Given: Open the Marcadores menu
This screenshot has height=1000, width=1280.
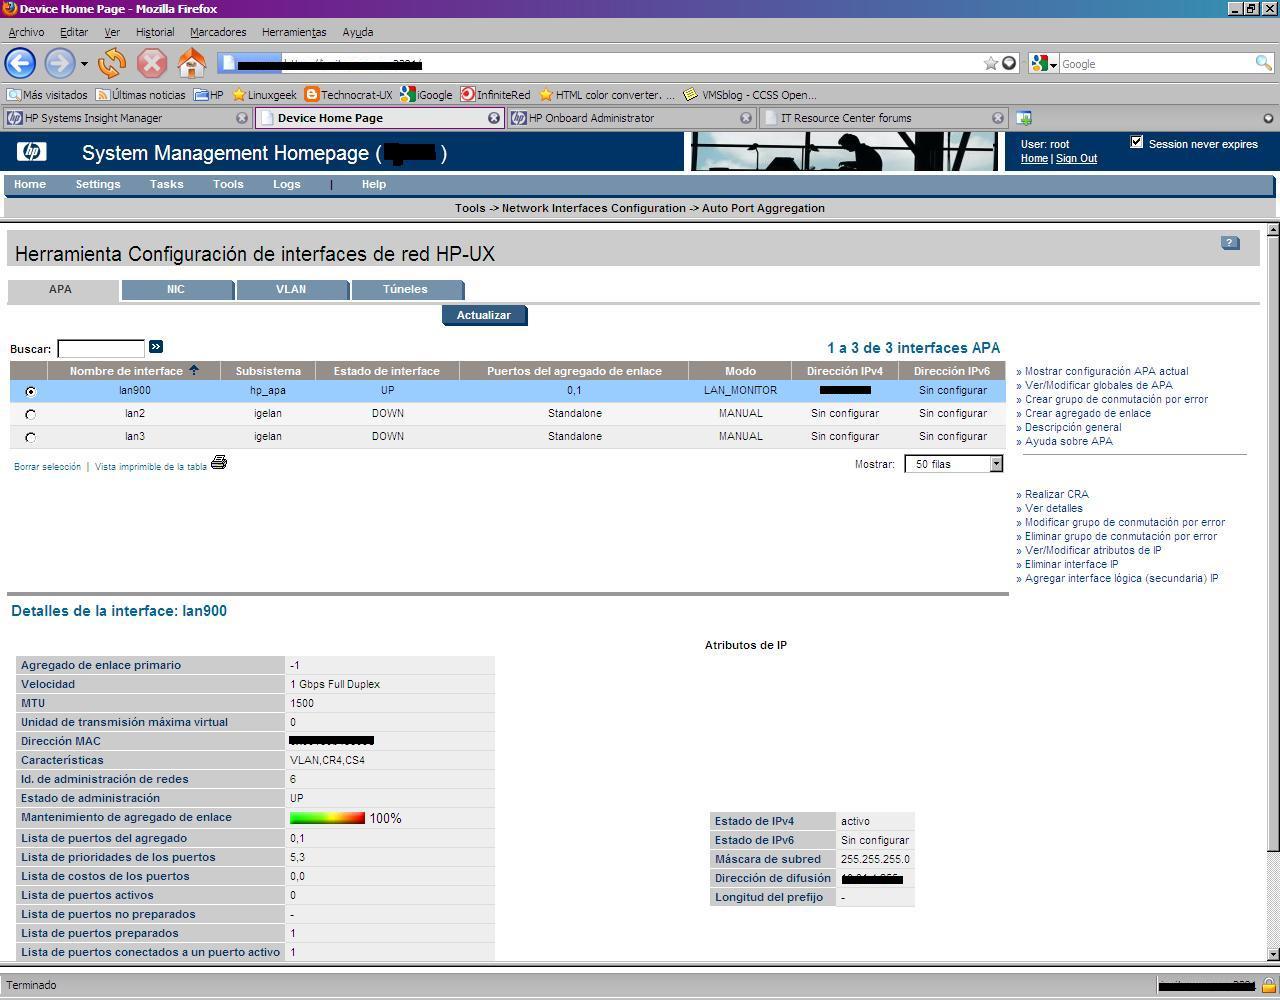Looking at the screenshot, I should [x=217, y=32].
